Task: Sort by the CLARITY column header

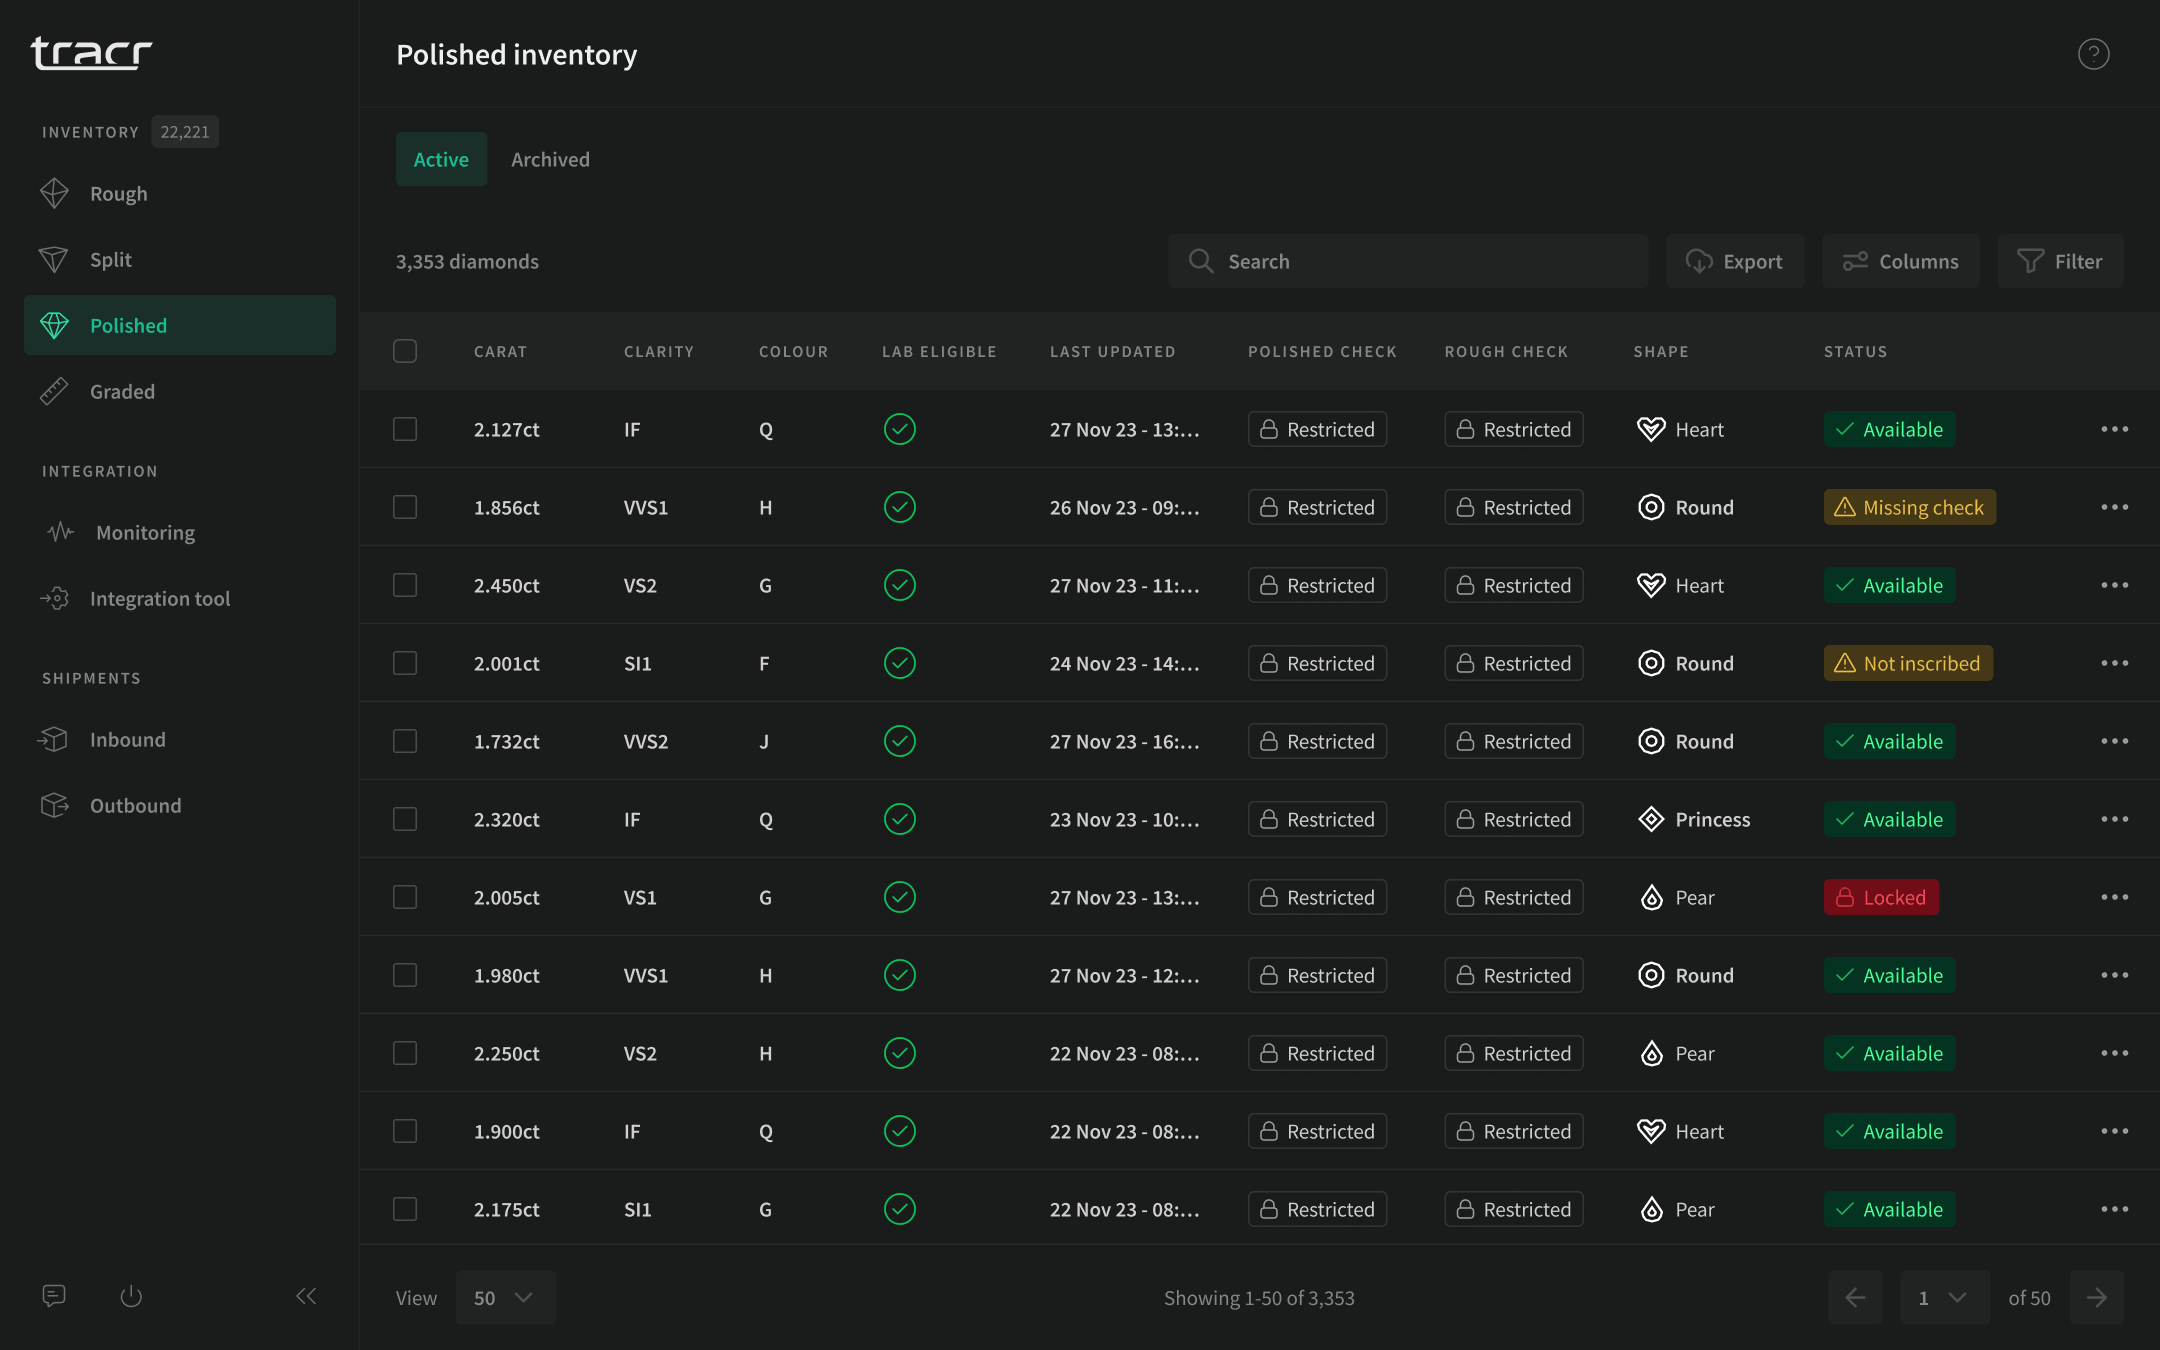Action: pyautogui.click(x=658, y=352)
